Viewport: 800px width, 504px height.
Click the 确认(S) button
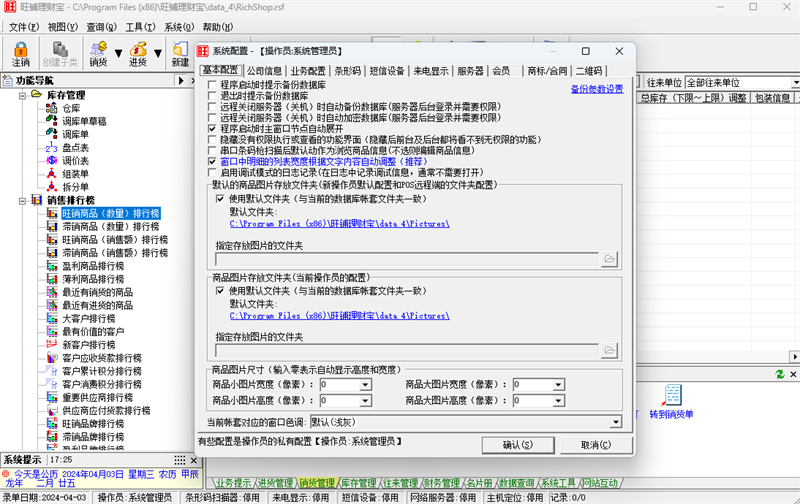(x=518, y=445)
